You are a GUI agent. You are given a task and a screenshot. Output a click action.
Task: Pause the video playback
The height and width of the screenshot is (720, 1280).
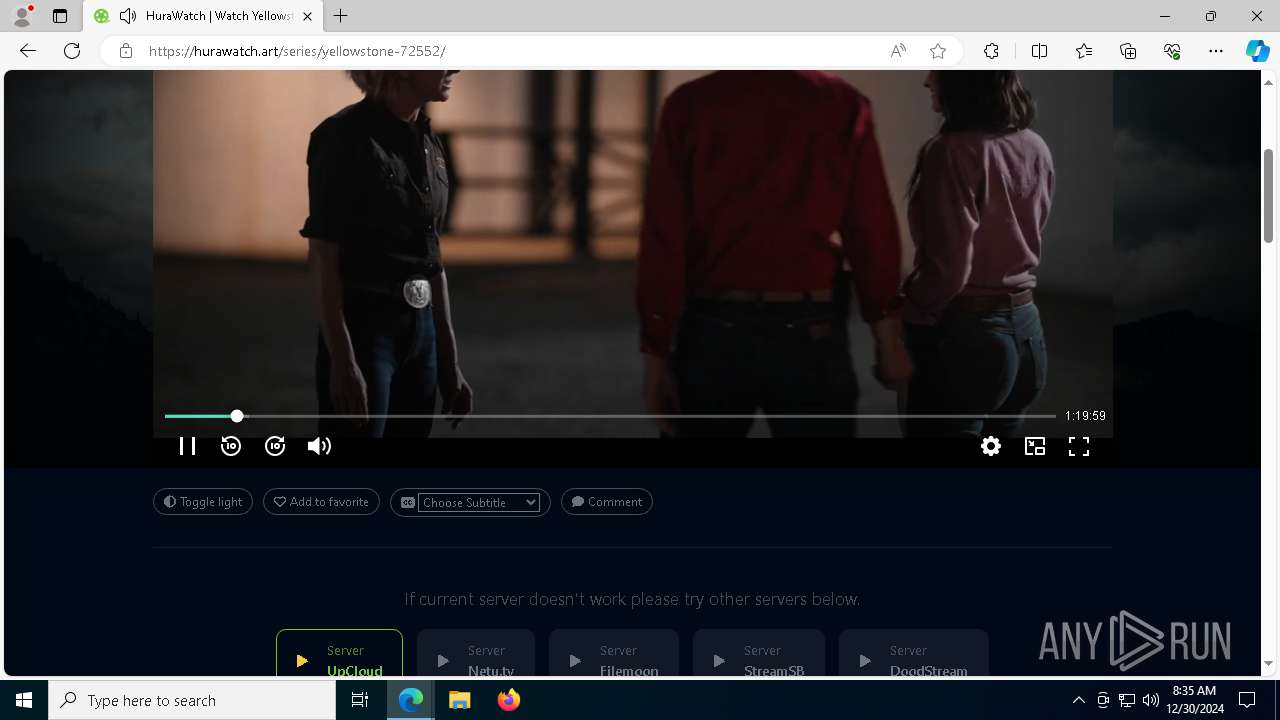click(187, 446)
